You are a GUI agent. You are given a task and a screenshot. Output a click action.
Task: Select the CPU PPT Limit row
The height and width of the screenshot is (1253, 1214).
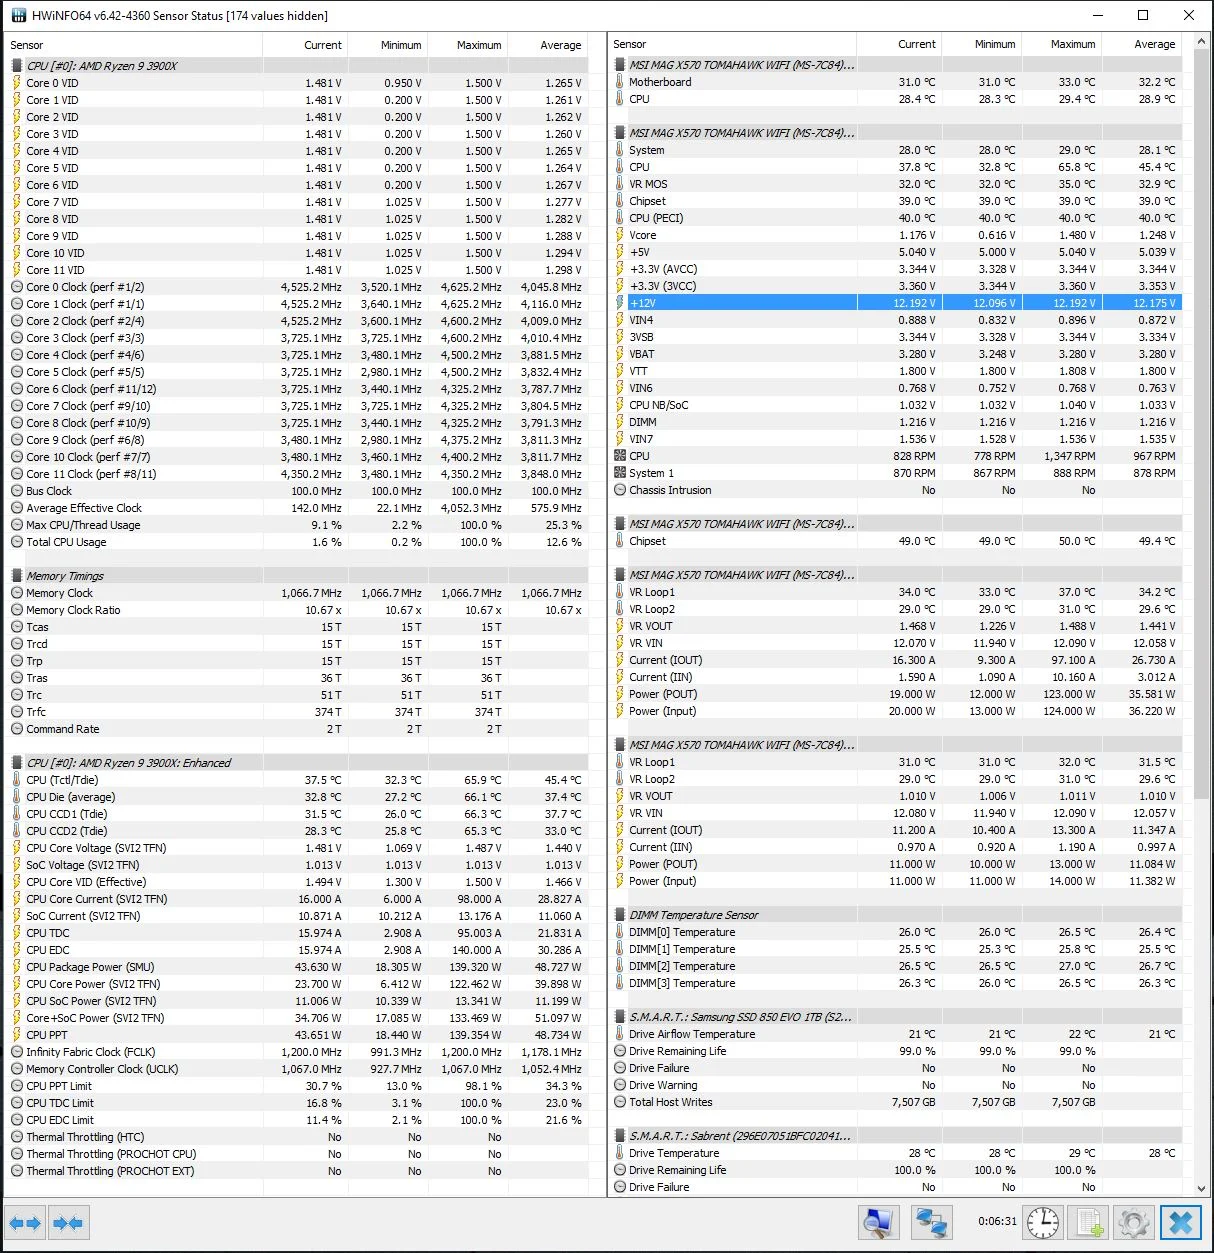(298, 1086)
